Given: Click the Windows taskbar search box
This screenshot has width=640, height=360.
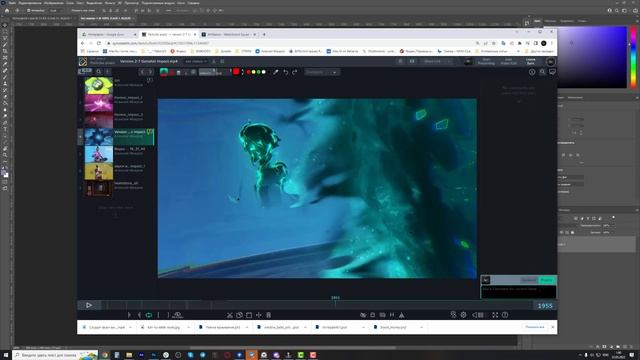Looking at the screenshot, I should (55, 355).
